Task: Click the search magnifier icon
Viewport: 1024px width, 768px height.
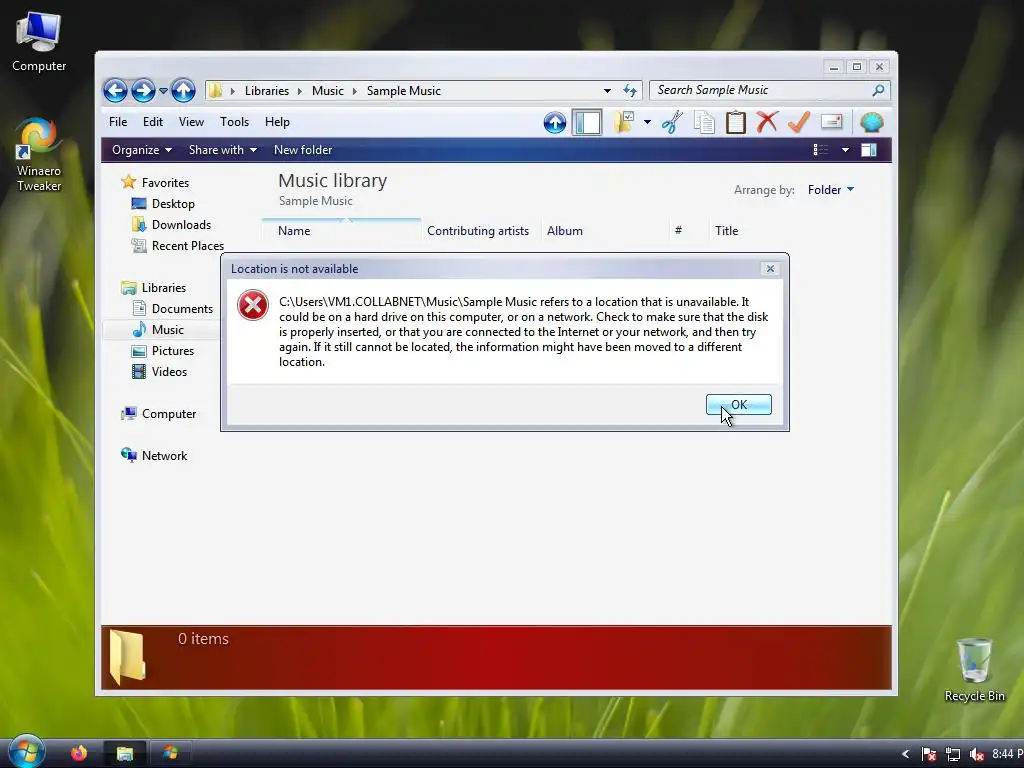Action: point(878,90)
